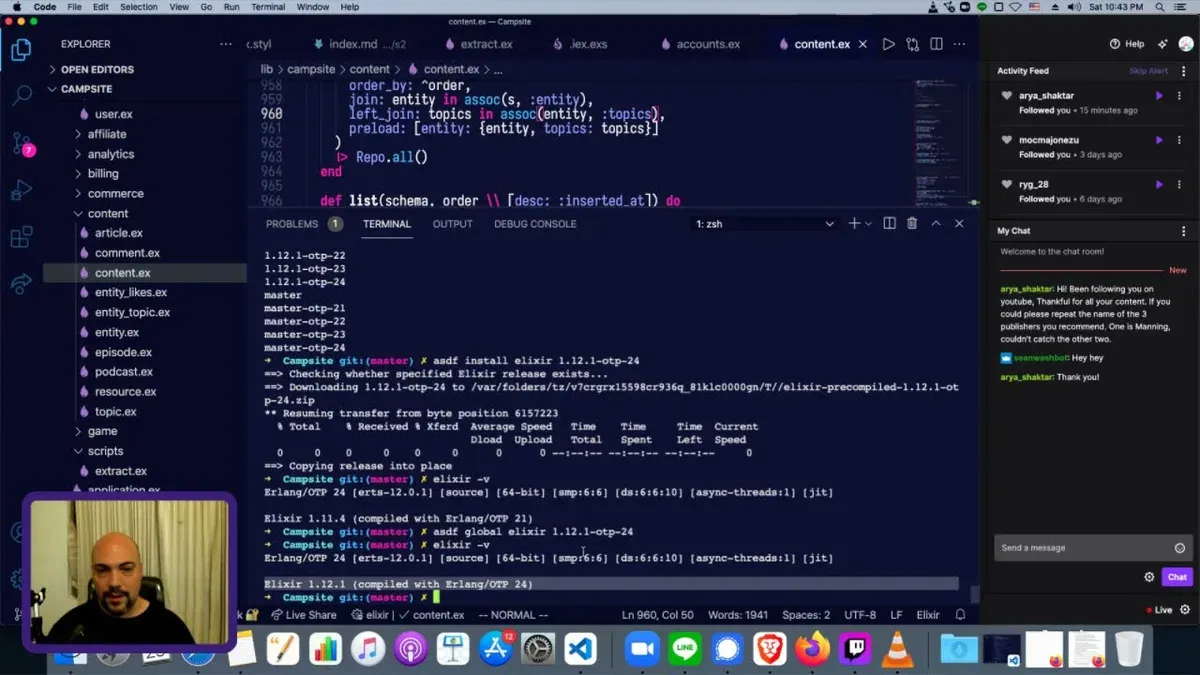Click the sparkle icon next to Help
This screenshot has width=1200, height=675.
(x=1162, y=44)
